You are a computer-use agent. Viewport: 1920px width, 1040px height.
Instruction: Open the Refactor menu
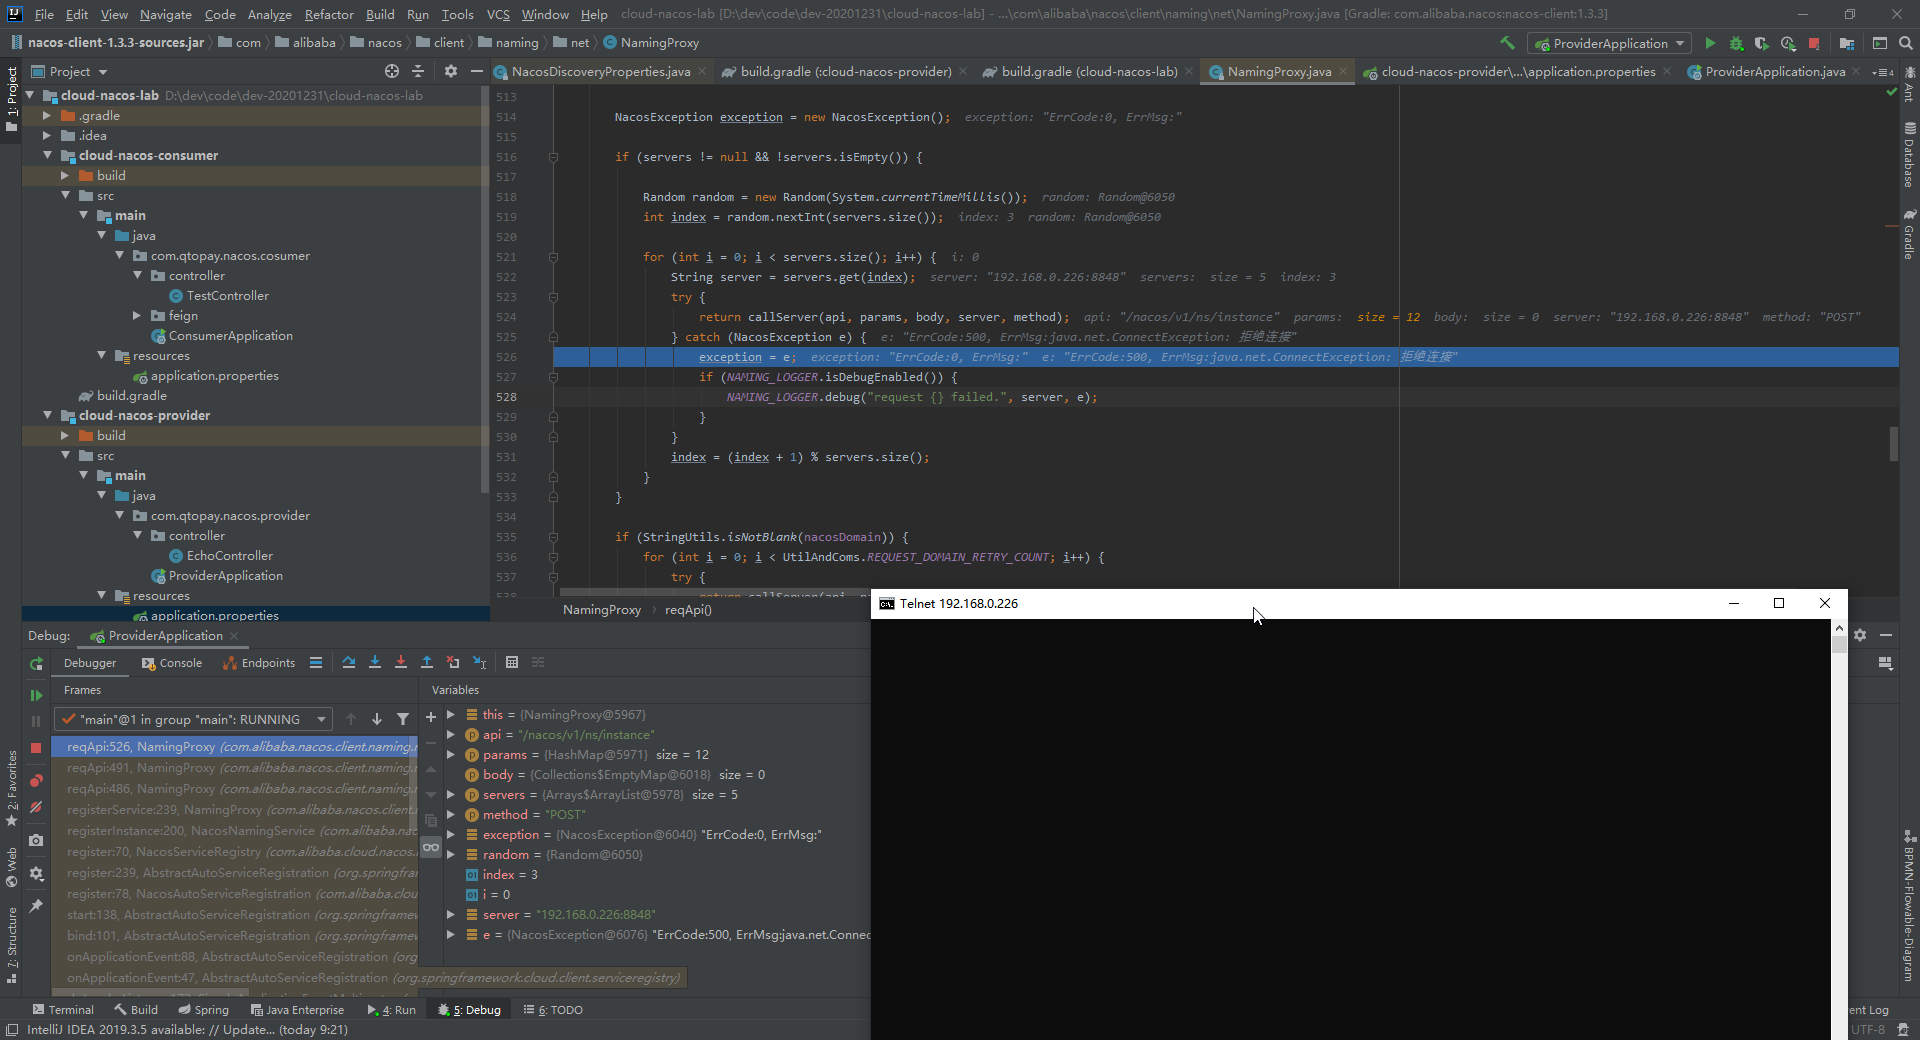pos(329,14)
